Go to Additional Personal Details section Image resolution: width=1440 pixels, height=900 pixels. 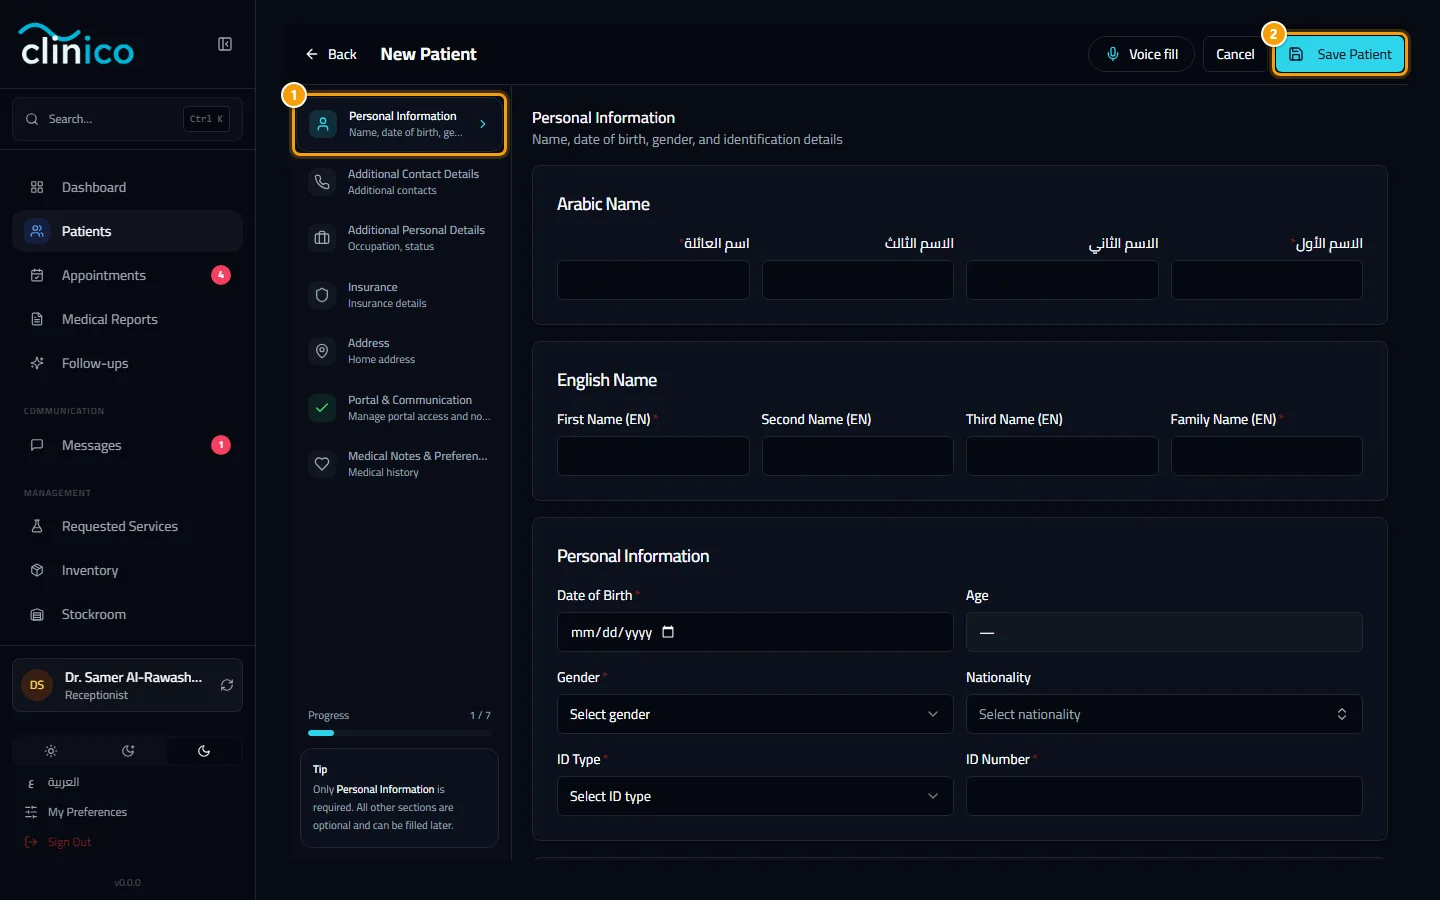click(x=400, y=238)
